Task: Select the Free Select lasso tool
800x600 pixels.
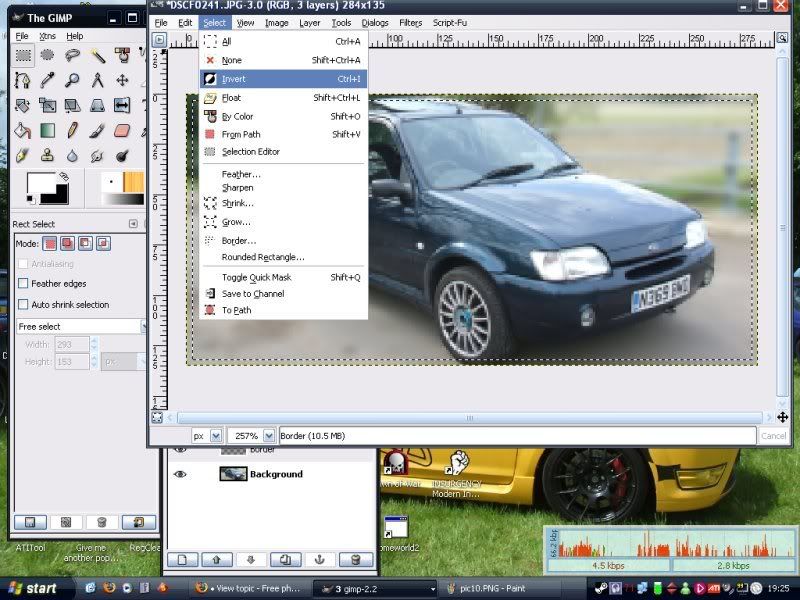Action: (x=72, y=55)
